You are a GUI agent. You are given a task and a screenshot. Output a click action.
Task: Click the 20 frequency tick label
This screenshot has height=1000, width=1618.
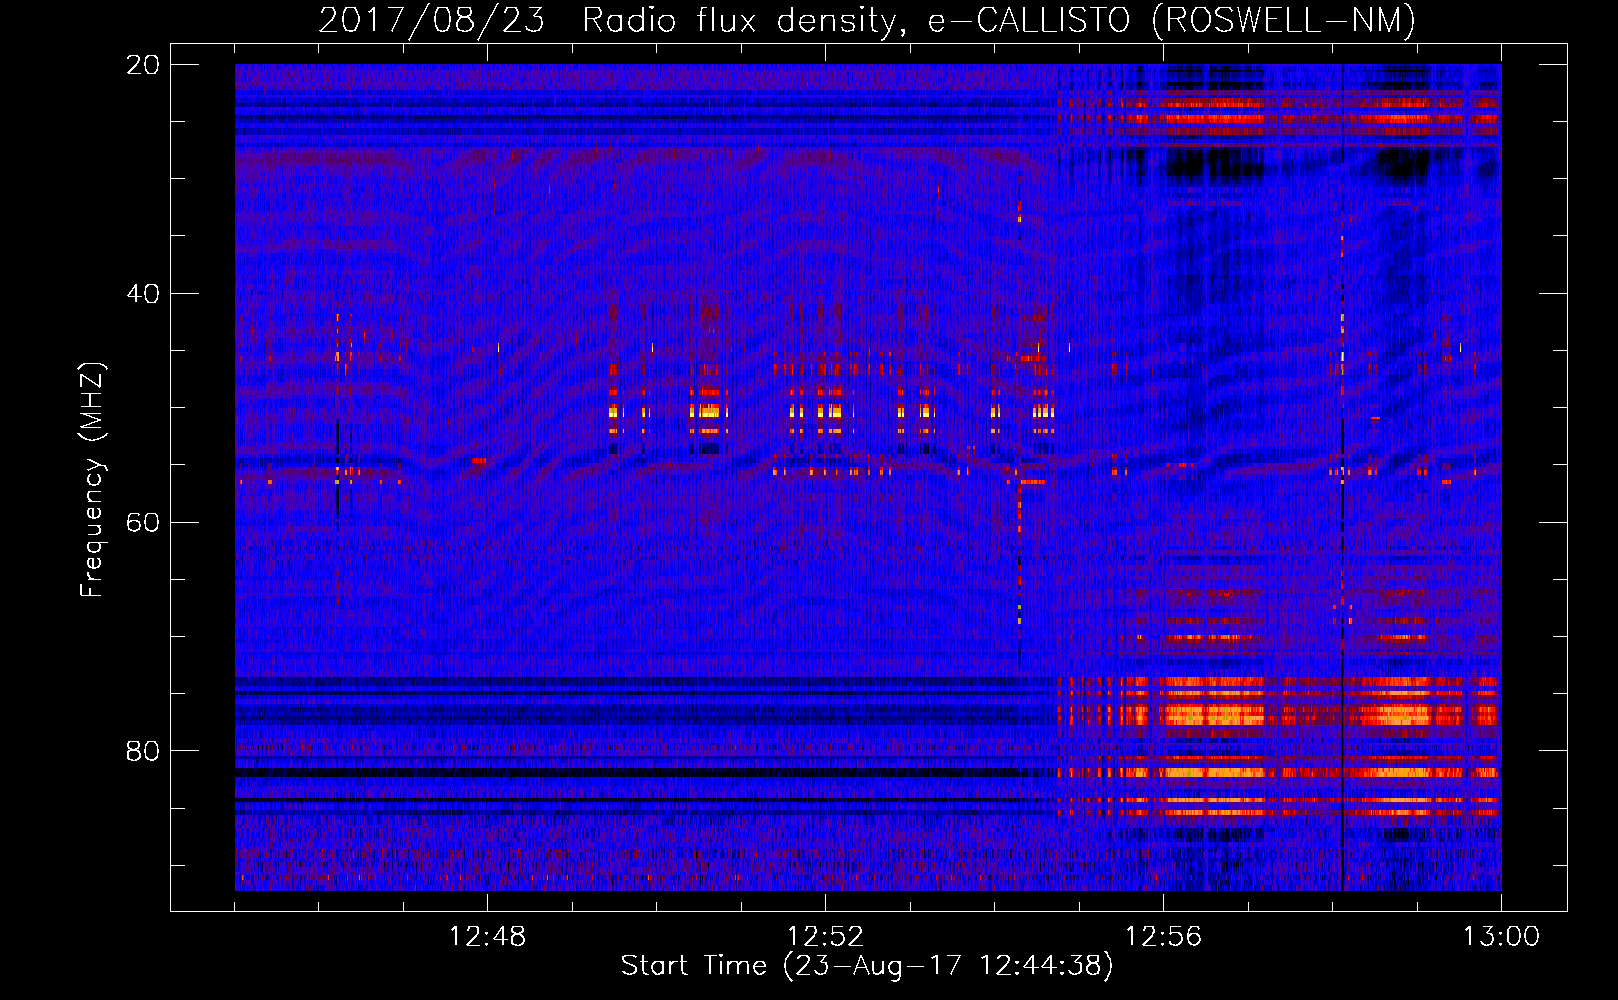coord(143,65)
